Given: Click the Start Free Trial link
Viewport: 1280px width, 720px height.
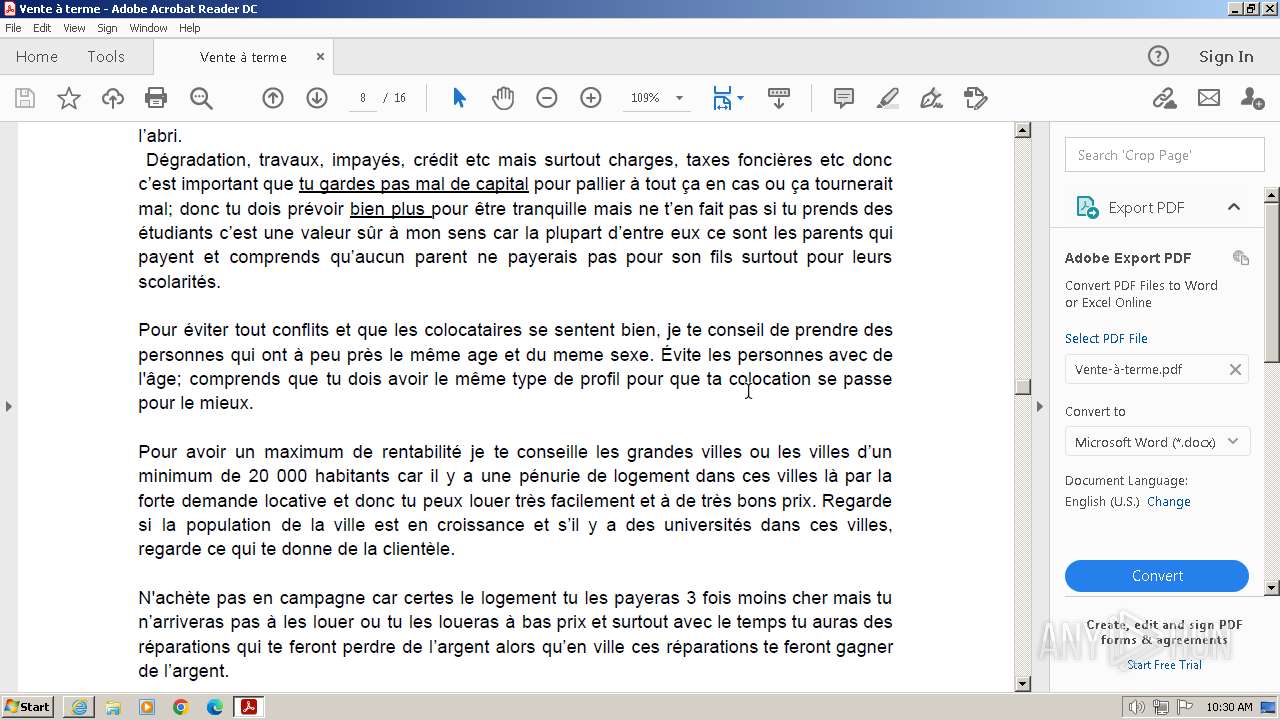Looking at the screenshot, I should point(1164,665).
